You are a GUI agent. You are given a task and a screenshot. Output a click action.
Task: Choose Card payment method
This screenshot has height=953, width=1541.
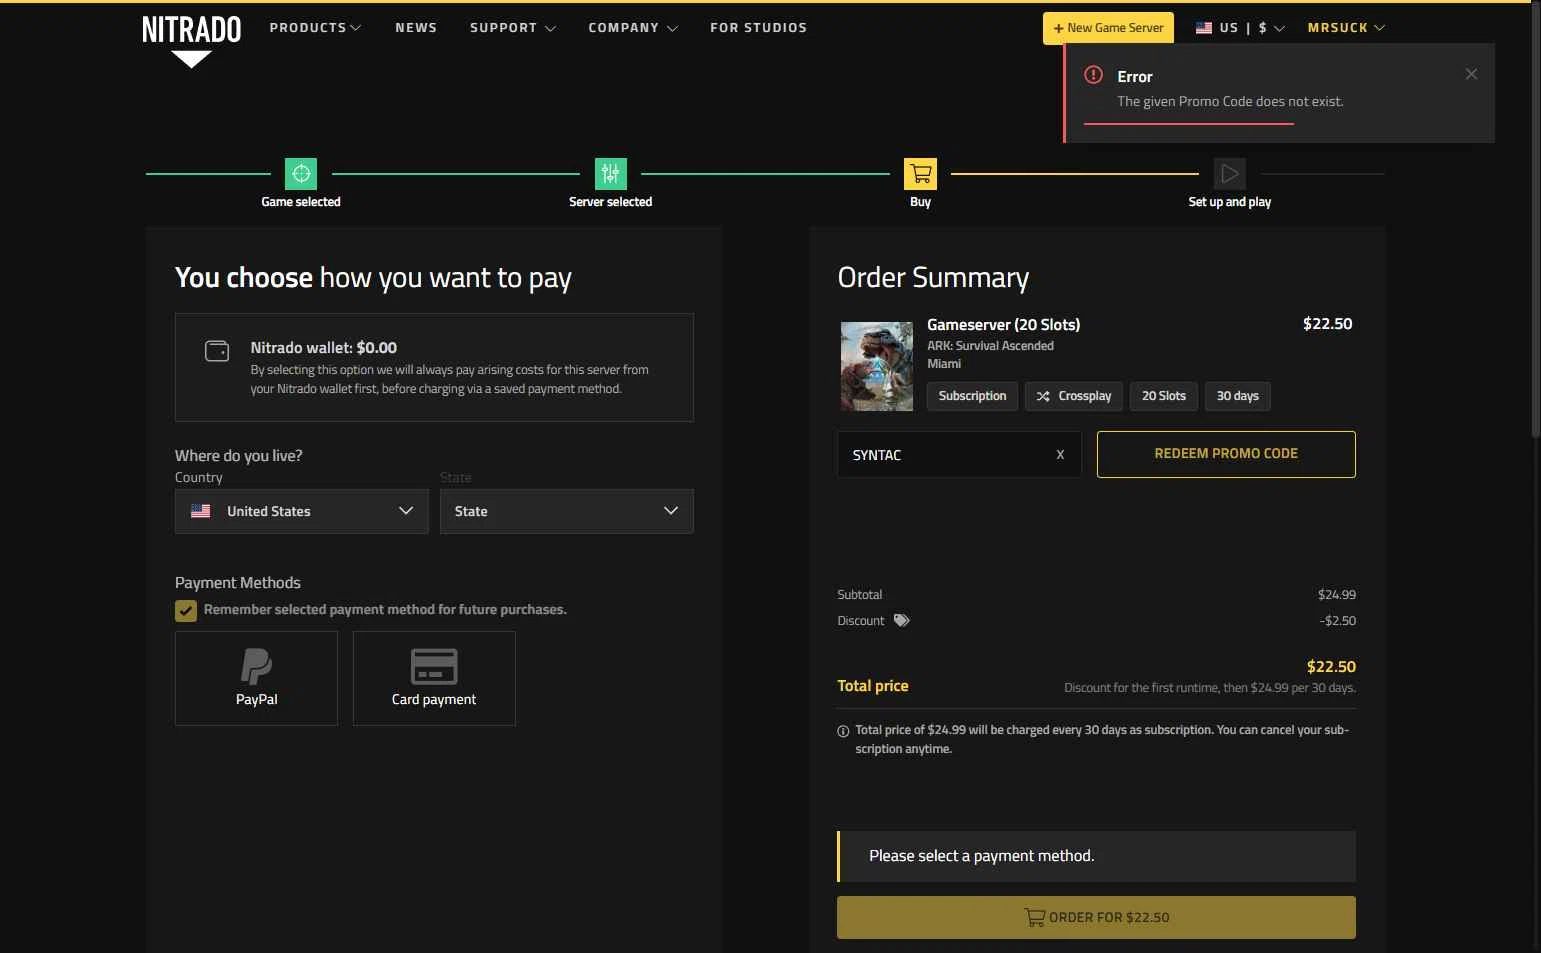(x=434, y=678)
